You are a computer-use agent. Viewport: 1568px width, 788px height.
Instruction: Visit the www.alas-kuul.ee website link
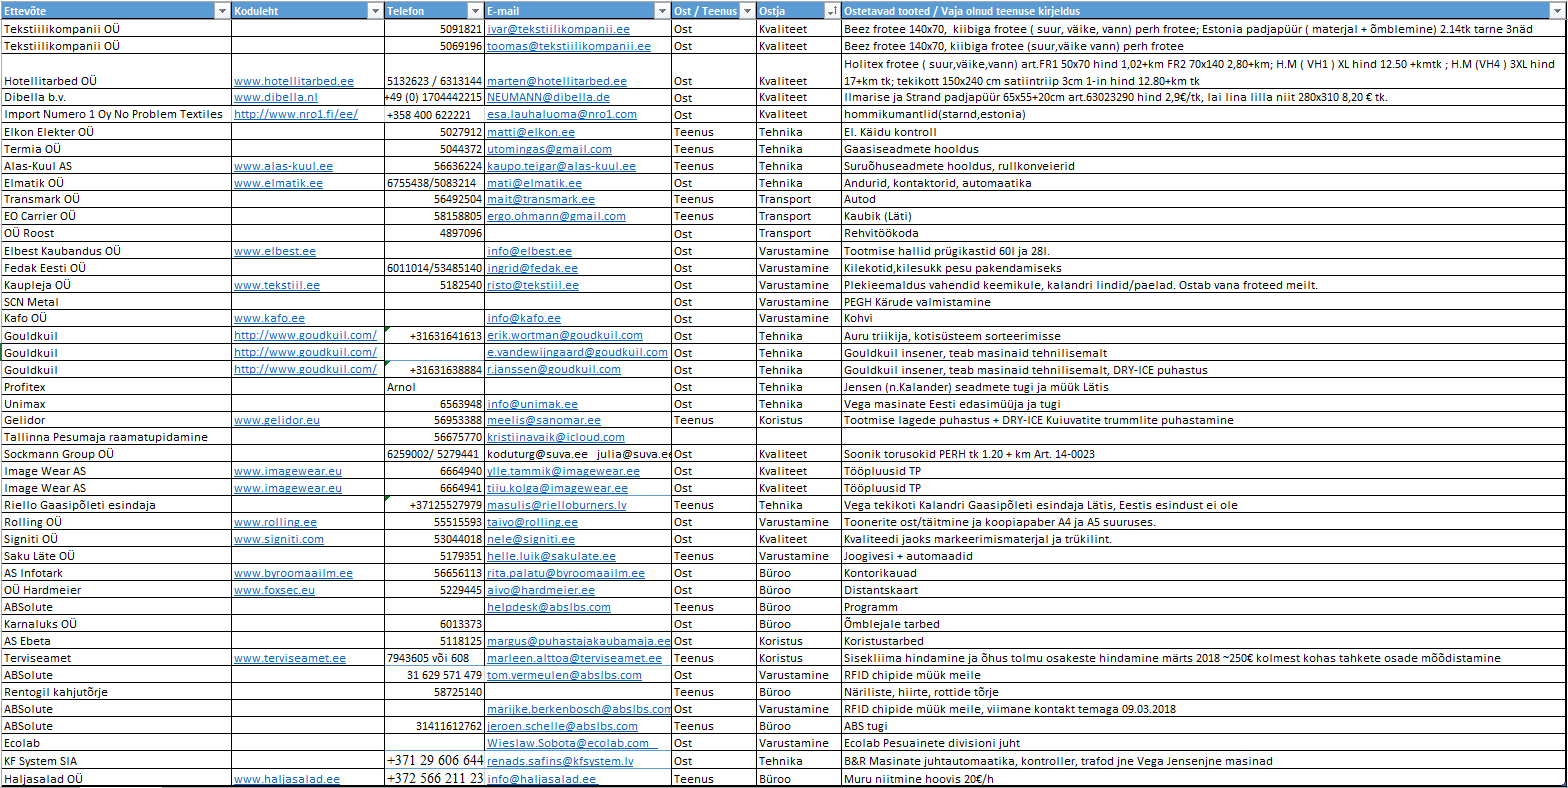pyautogui.click(x=284, y=166)
